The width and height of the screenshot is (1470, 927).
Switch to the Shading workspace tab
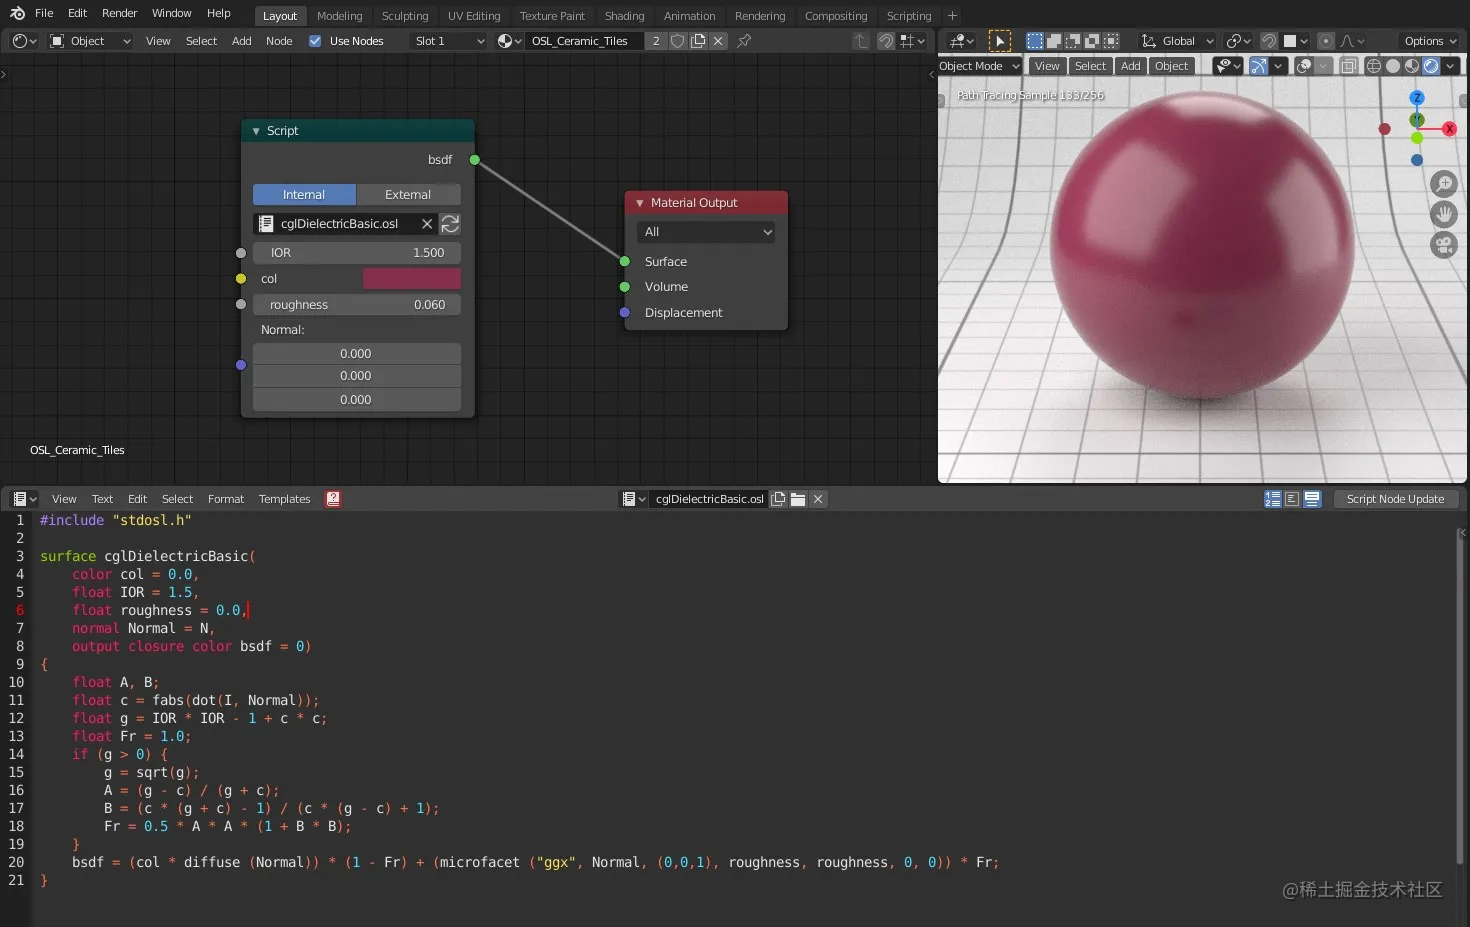pos(624,15)
